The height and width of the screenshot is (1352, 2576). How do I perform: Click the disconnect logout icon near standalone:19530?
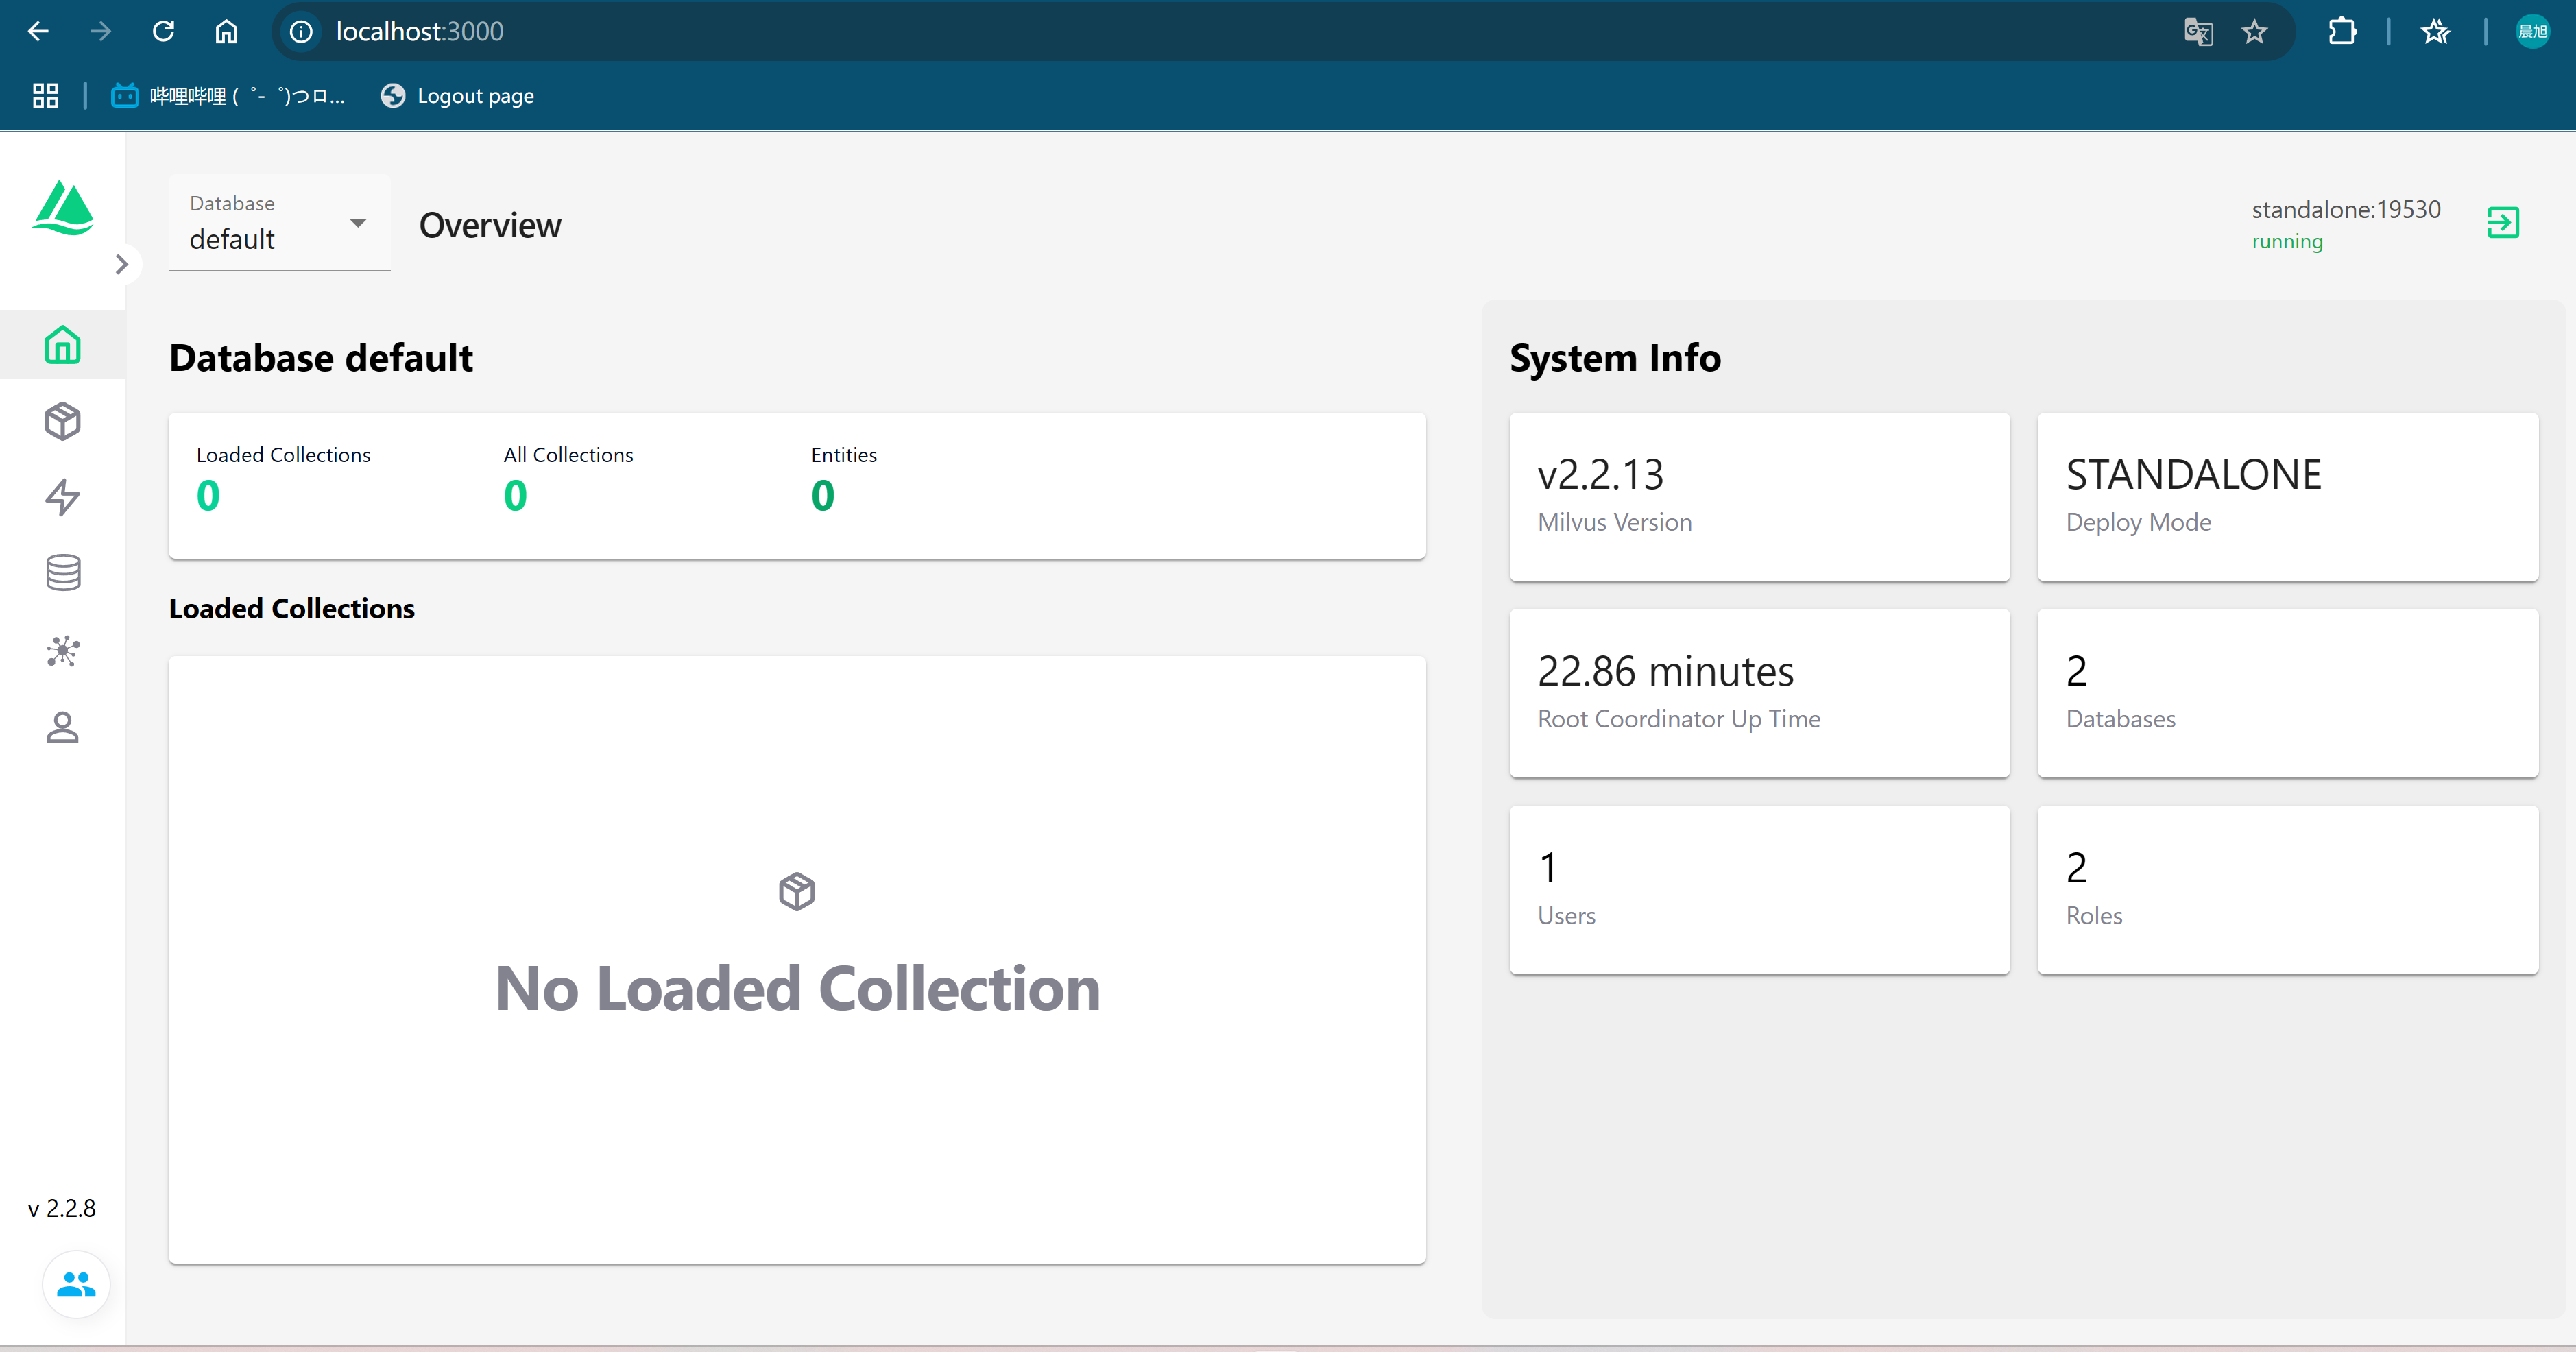(2502, 222)
